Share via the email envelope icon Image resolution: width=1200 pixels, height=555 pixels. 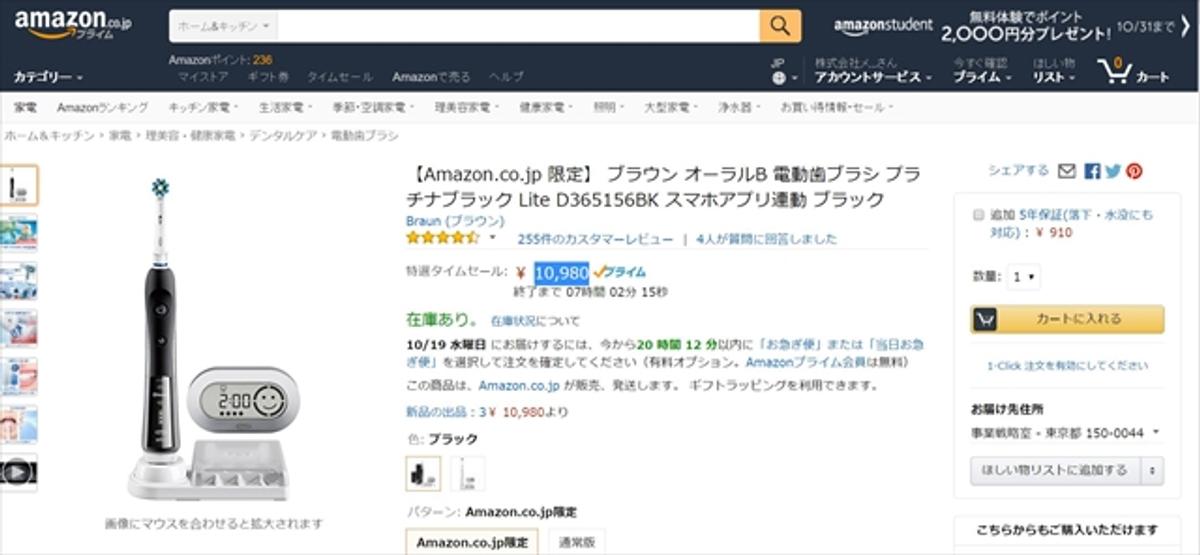pyautogui.click(x=1067, y=171)
